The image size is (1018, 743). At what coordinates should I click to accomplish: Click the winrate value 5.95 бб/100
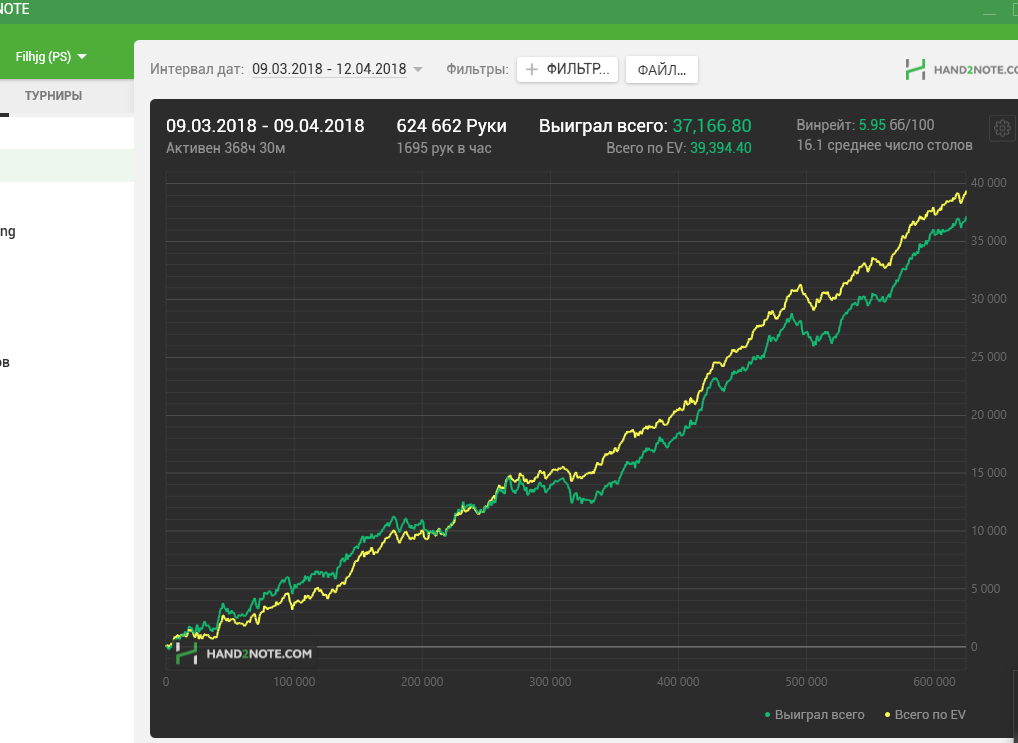pyautogui.click(x=896, y=125)
